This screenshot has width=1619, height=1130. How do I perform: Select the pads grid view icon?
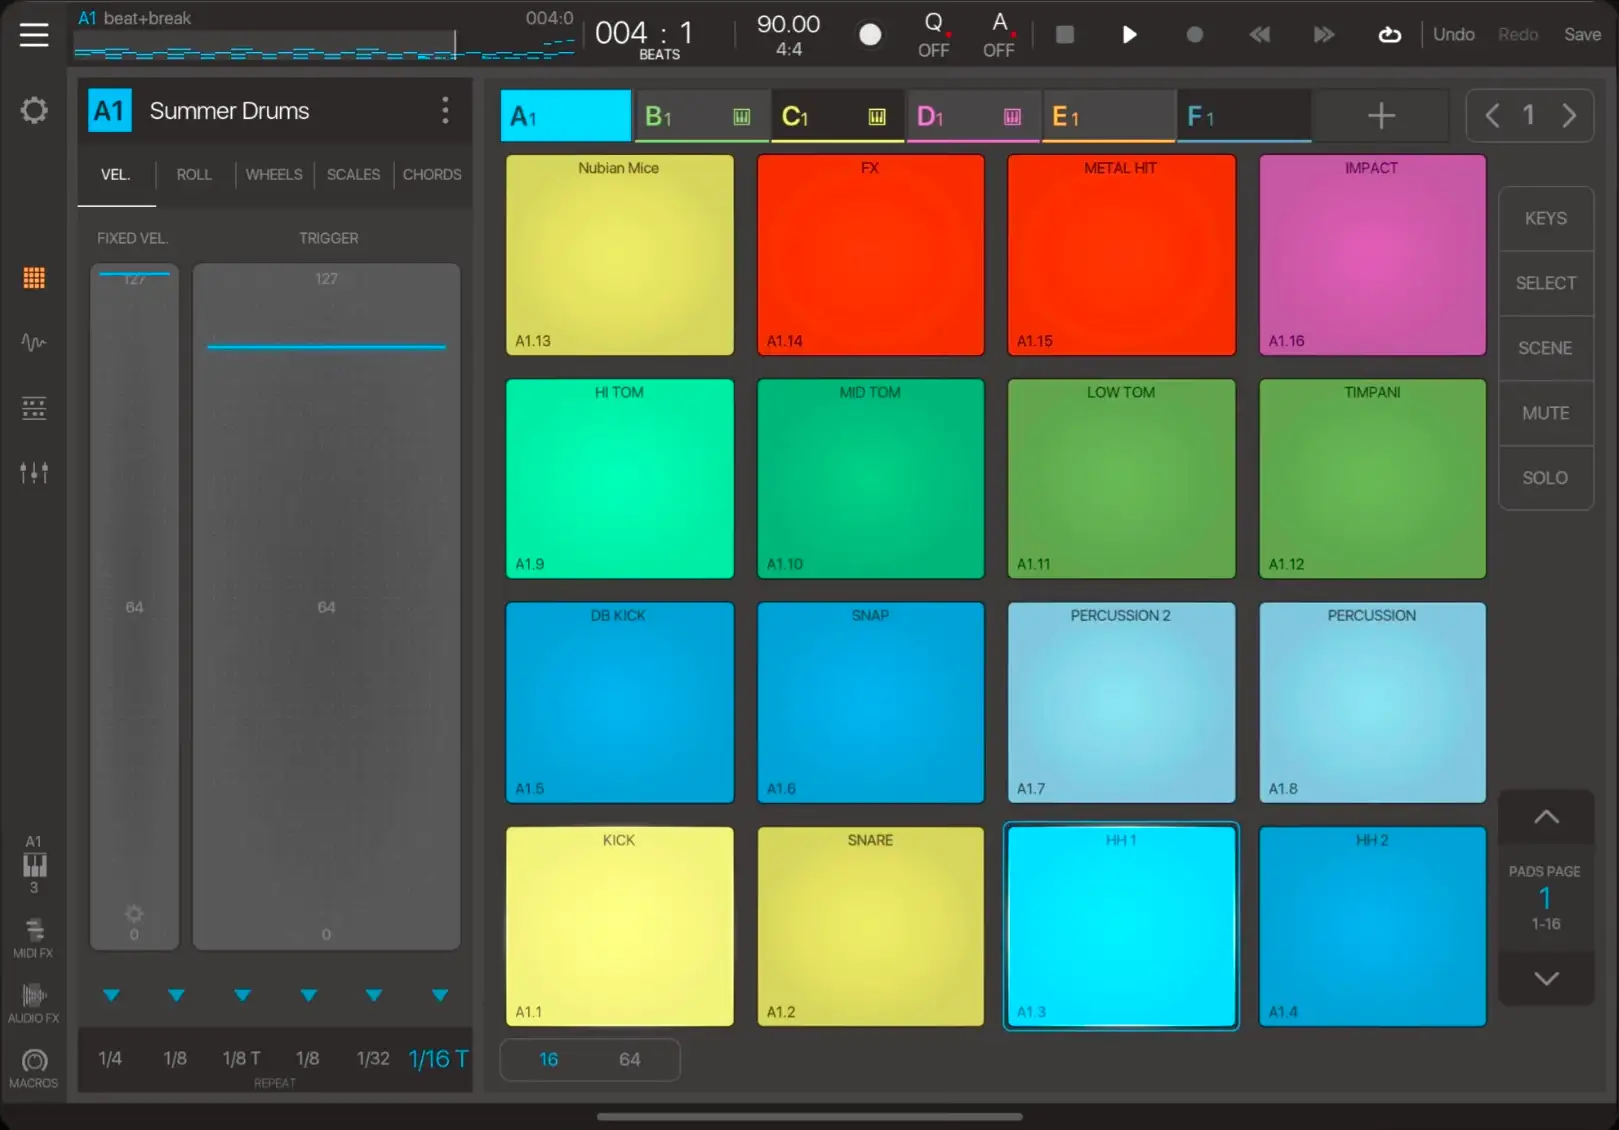[x=34, y=278]
